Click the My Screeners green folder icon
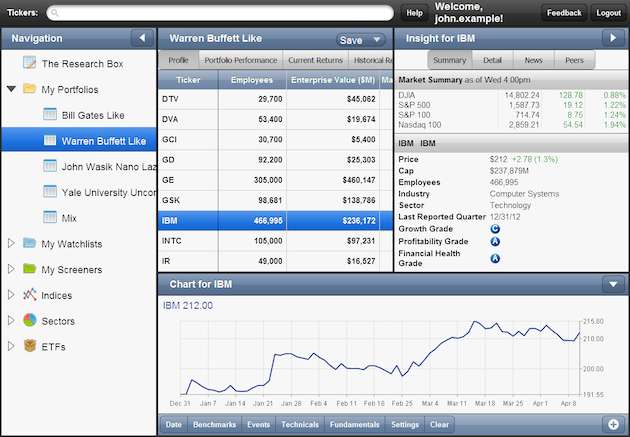The image size is (630, 437). [x=29, y=268]
